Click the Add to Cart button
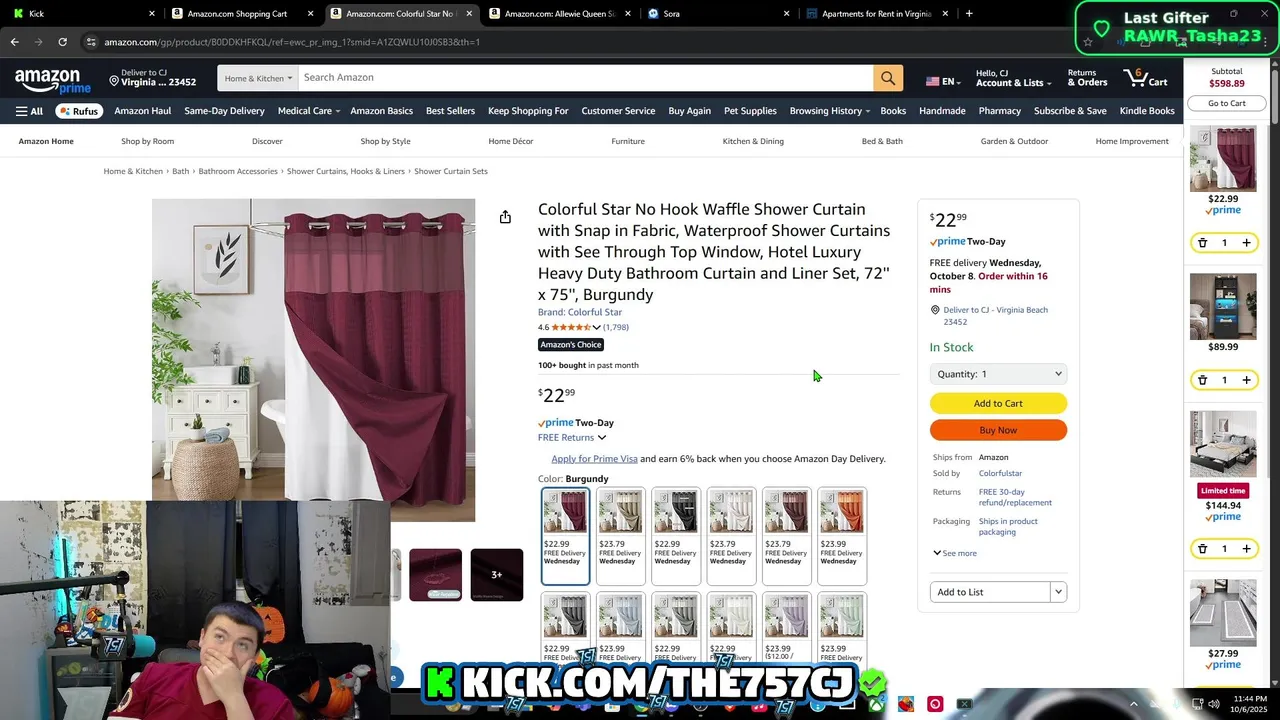Screen dimensions: 1280x720 tap(998, 403)
